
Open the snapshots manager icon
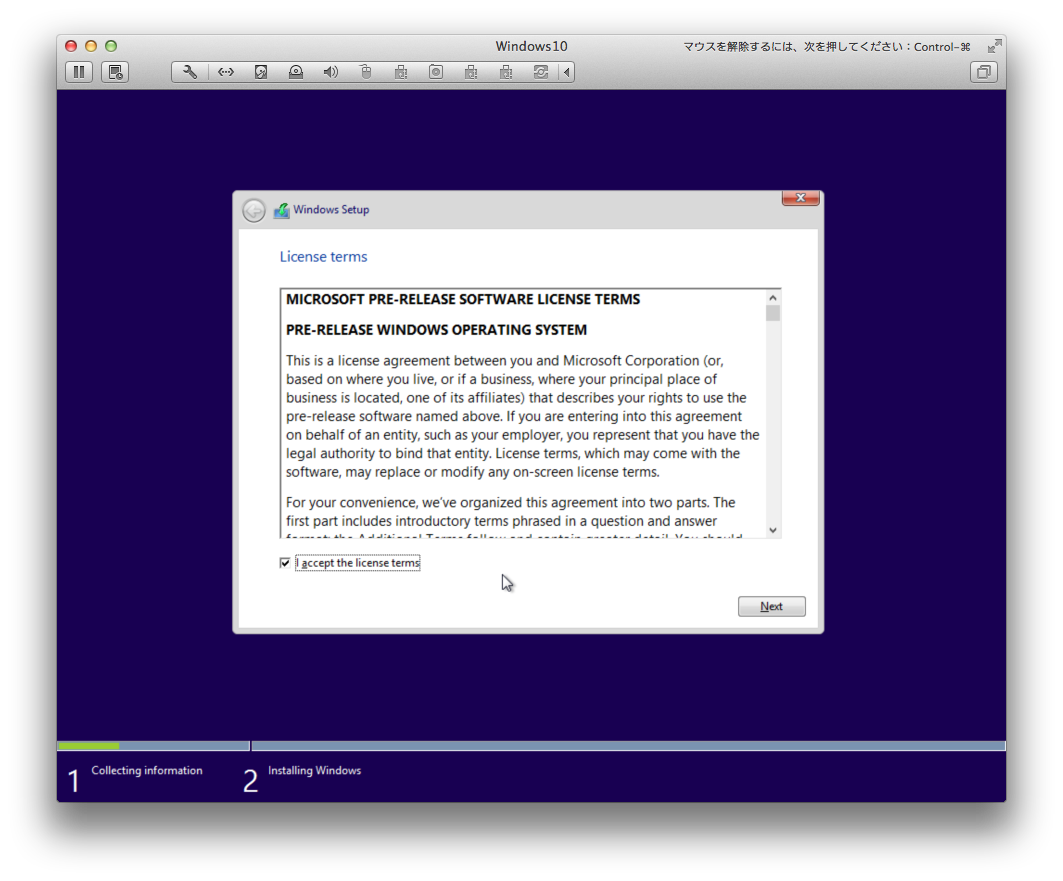coord(115,72)
